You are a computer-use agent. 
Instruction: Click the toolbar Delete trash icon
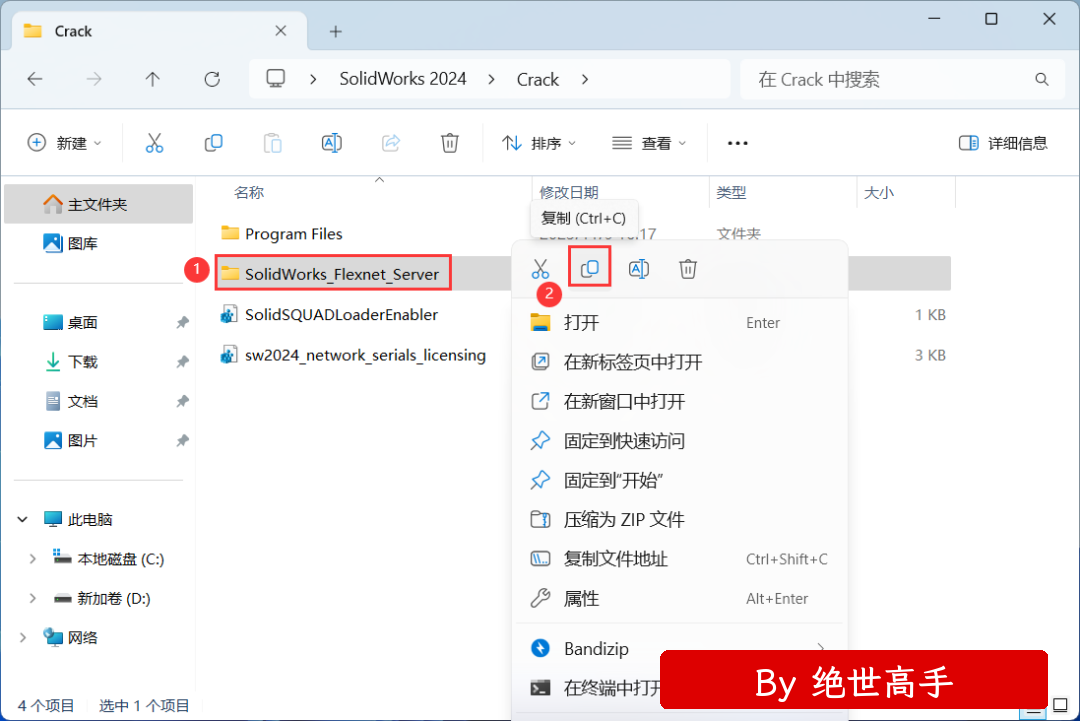point(450,143)
